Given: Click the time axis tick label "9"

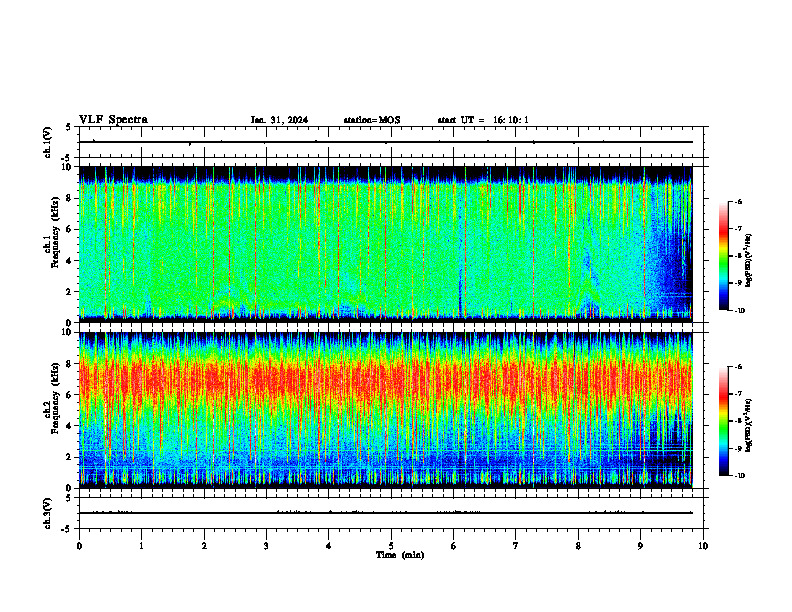Looking at the screenshot, I should [640, 546].
